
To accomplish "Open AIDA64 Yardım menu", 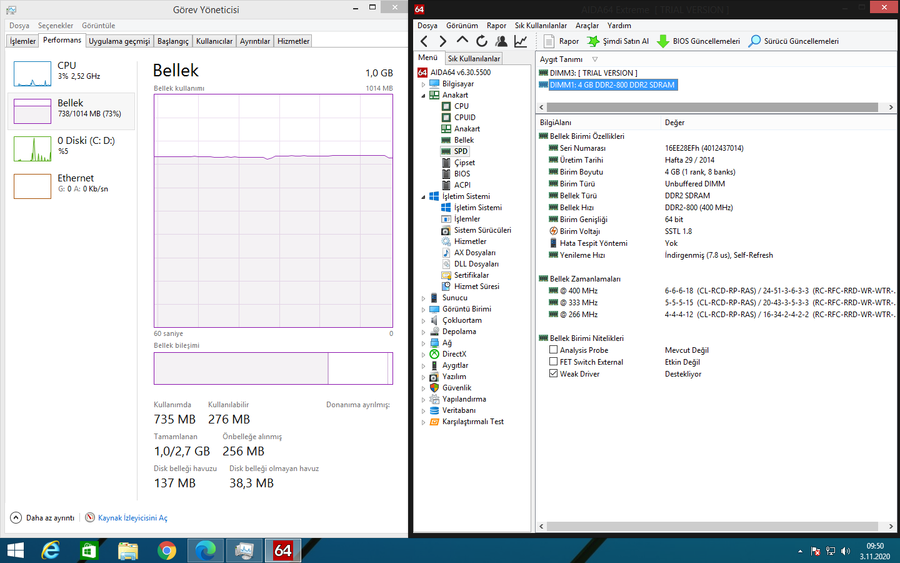I will tap(619, 26).
